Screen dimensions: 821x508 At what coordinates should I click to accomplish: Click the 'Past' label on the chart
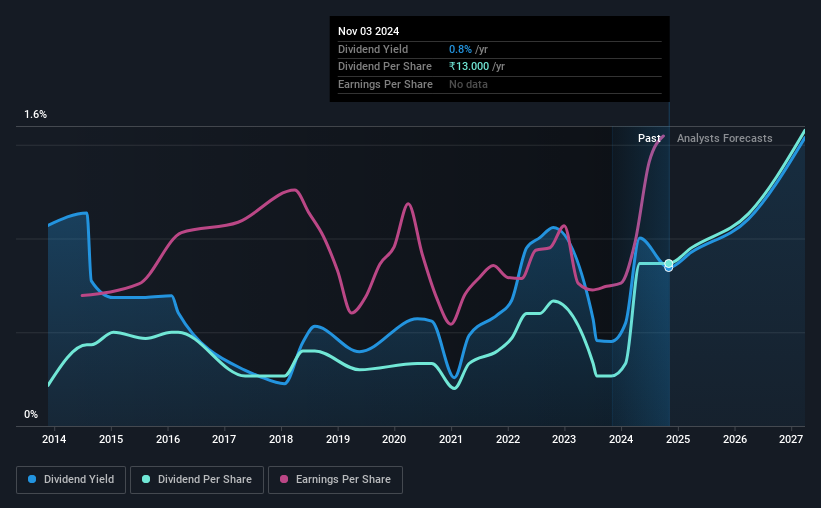pos(649,138)
